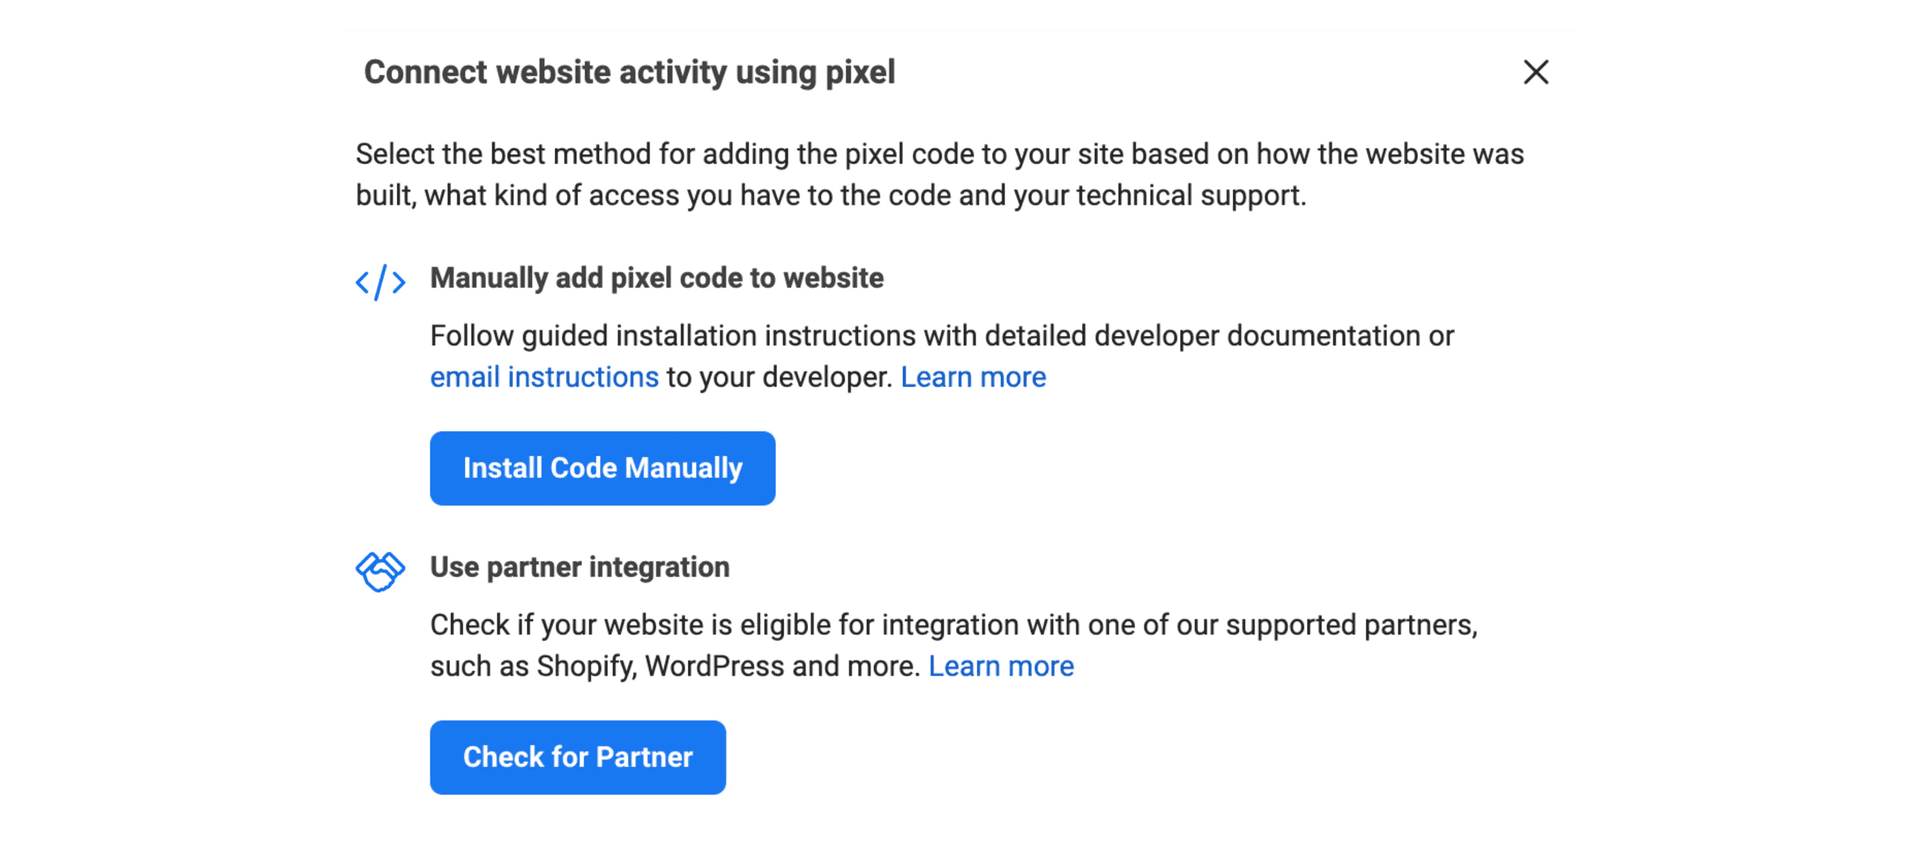1920x862 pixels.
Task: Click the X to dismiss the dialog
Action: click(x=1535, y=72)
